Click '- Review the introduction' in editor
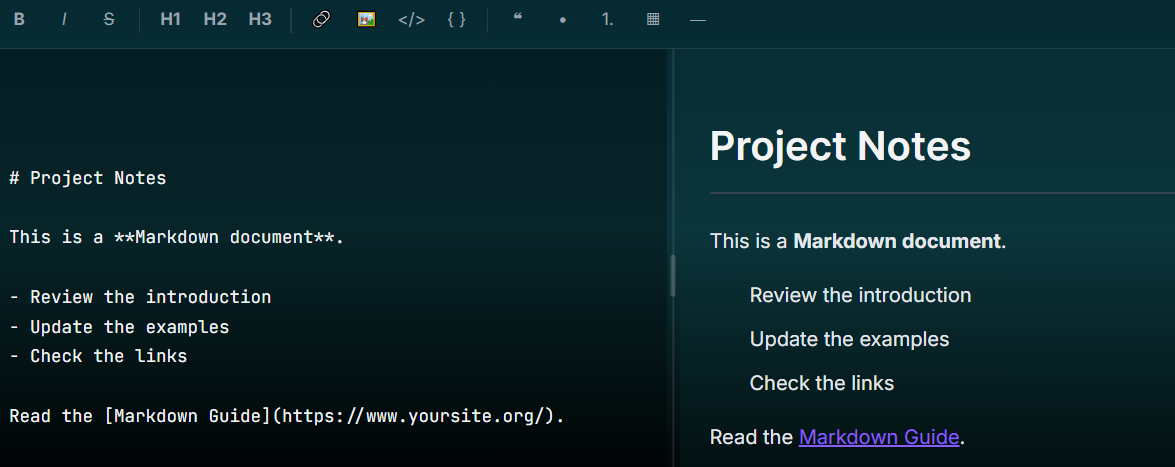 (x=140, y=297)
